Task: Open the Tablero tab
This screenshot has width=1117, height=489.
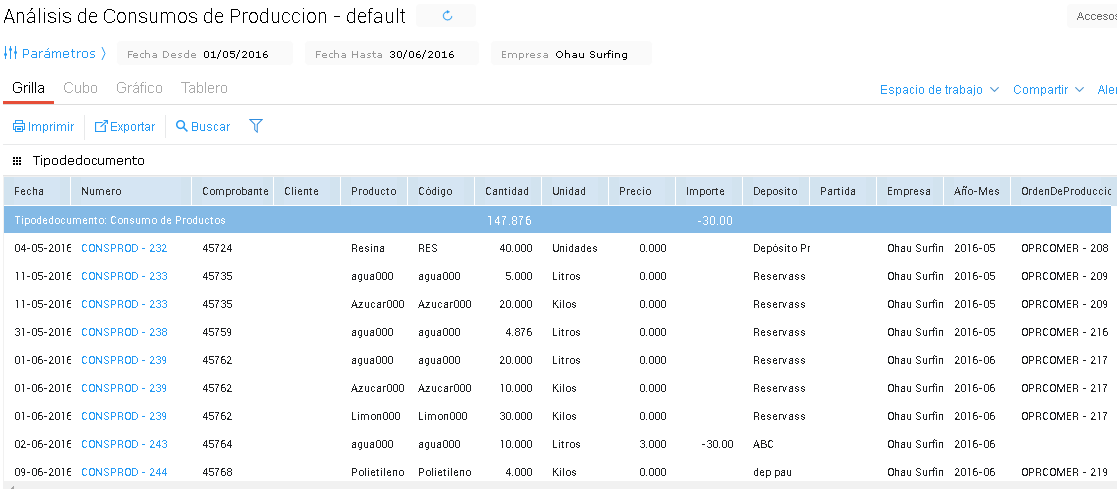Action: [204, 88]
